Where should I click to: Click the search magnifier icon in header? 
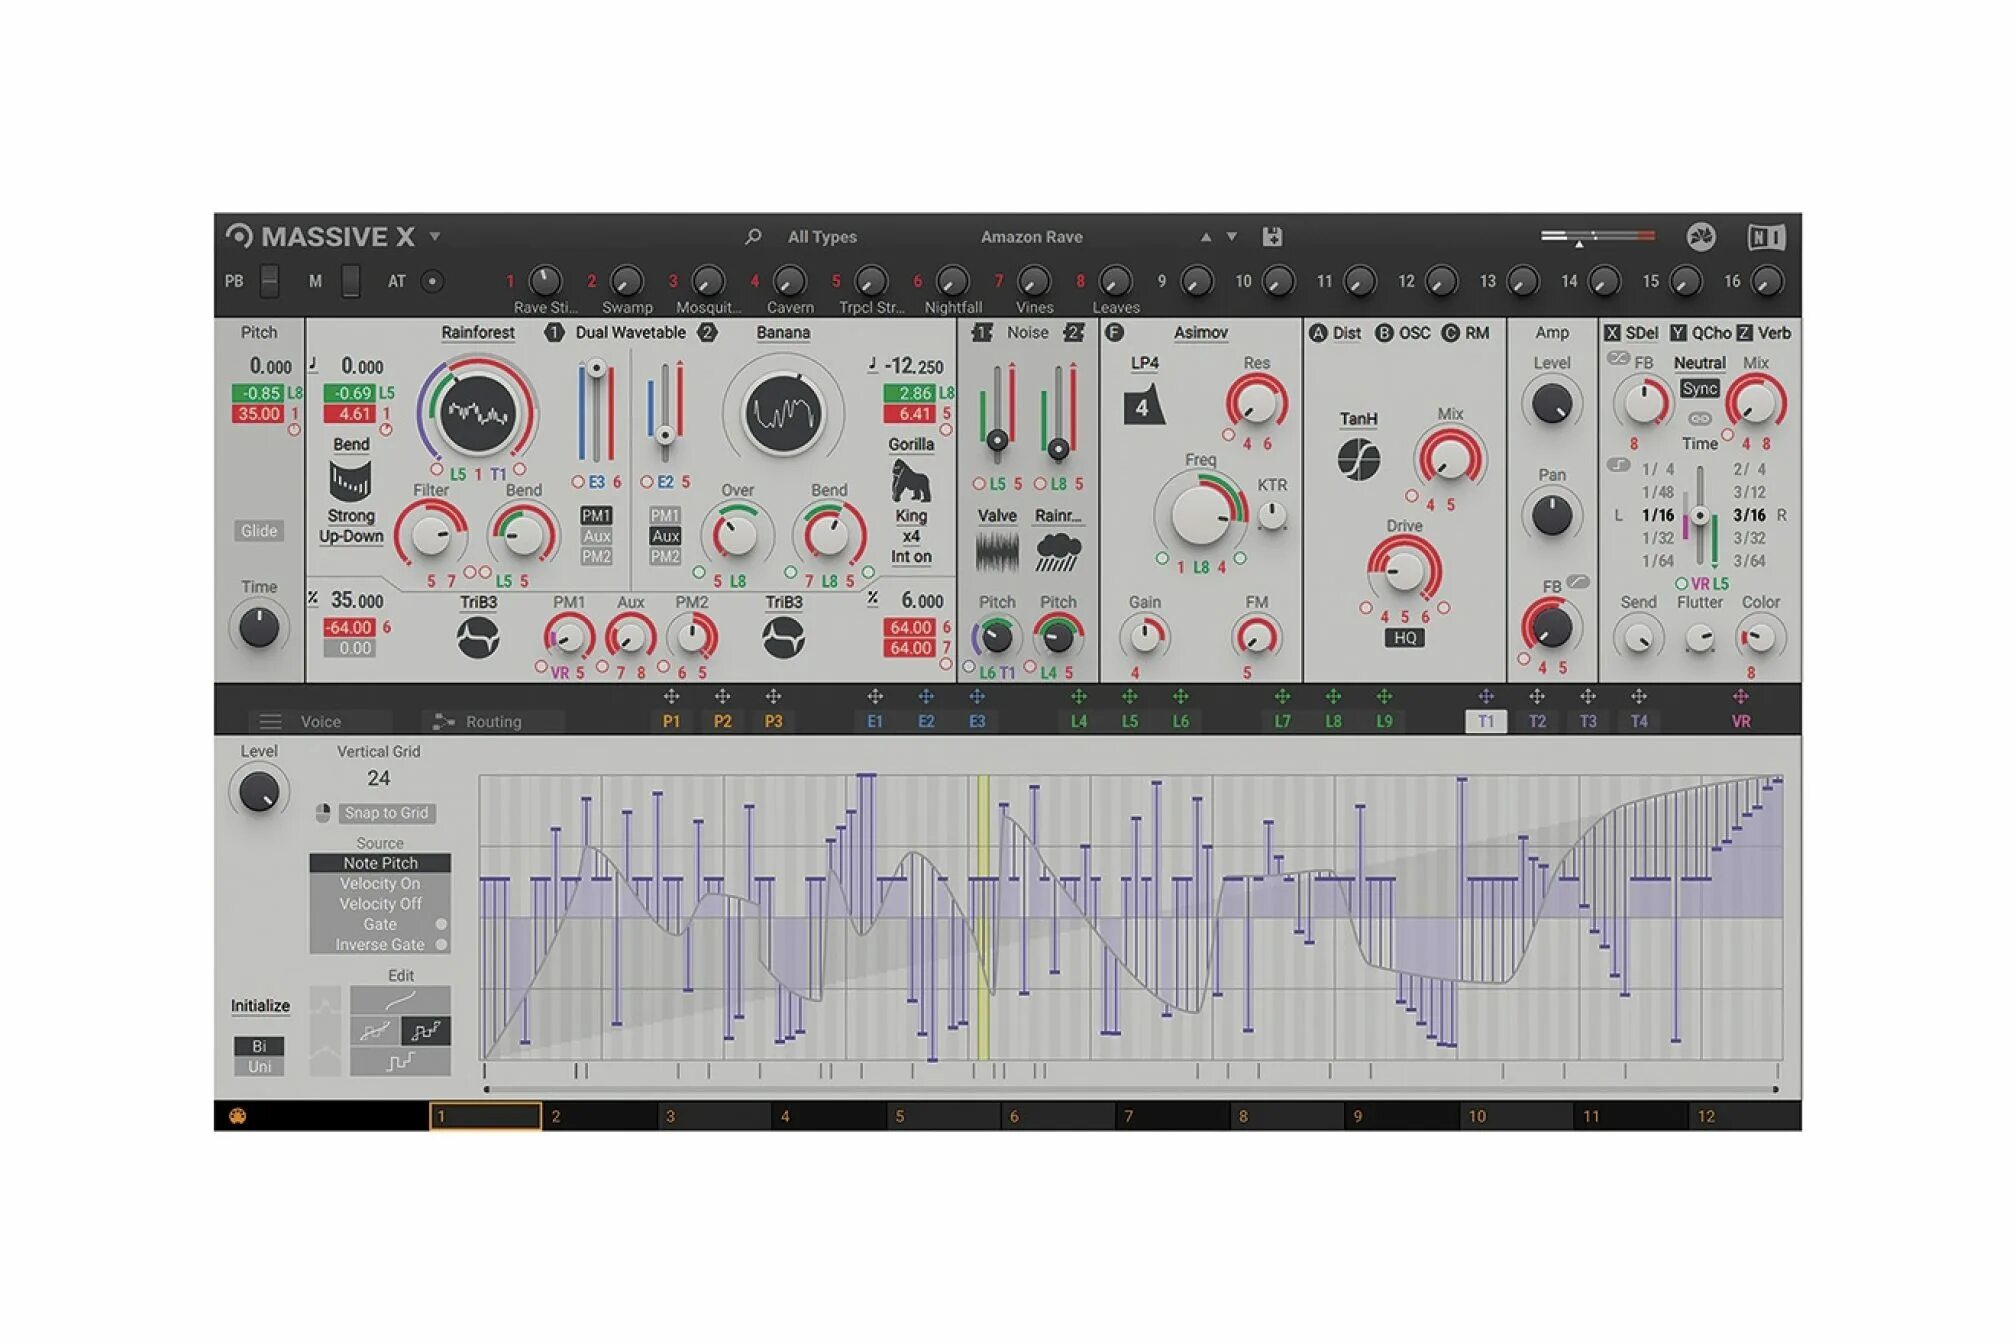point(753,237)
